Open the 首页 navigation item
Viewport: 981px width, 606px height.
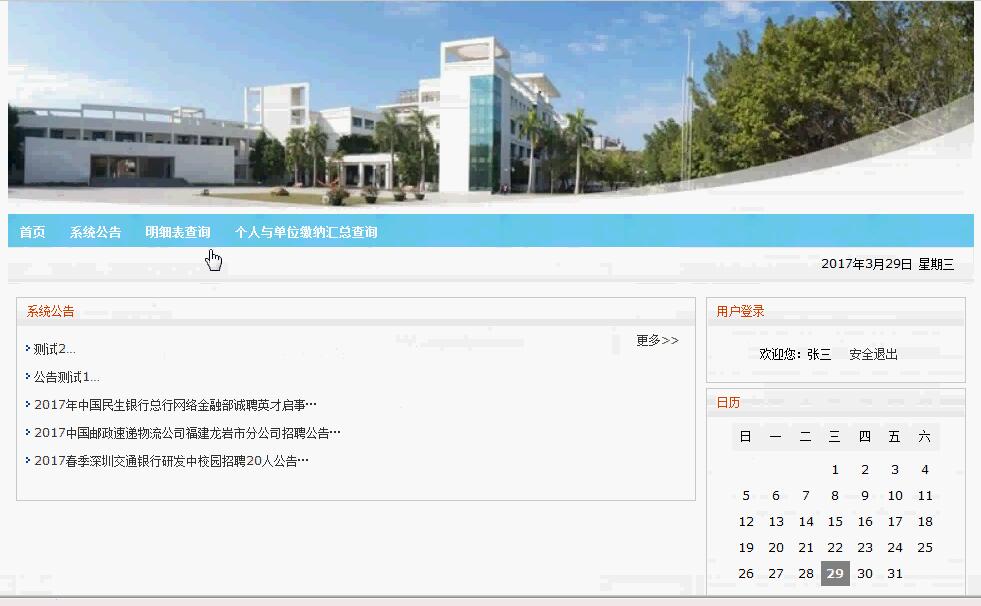(32, 232)
